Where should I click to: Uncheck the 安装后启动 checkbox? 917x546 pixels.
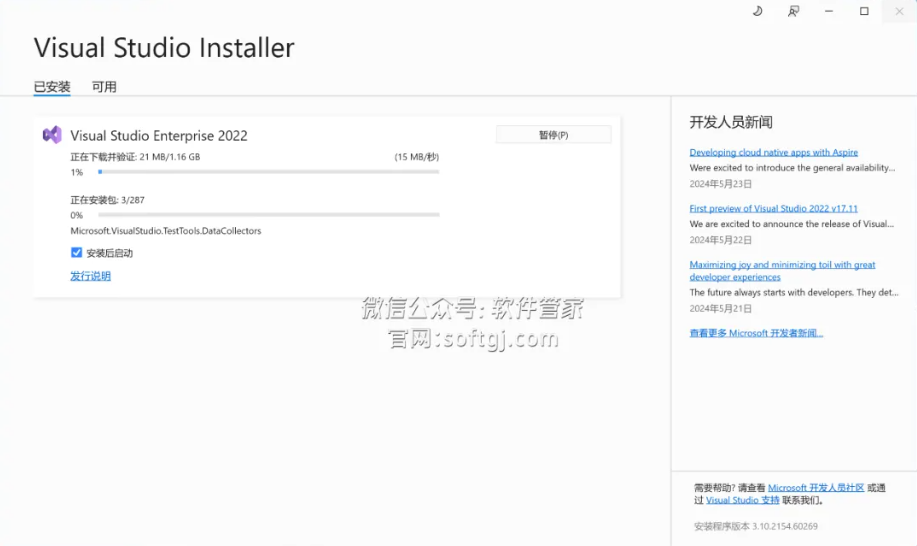pyautogui.click(x=77, y=253)
